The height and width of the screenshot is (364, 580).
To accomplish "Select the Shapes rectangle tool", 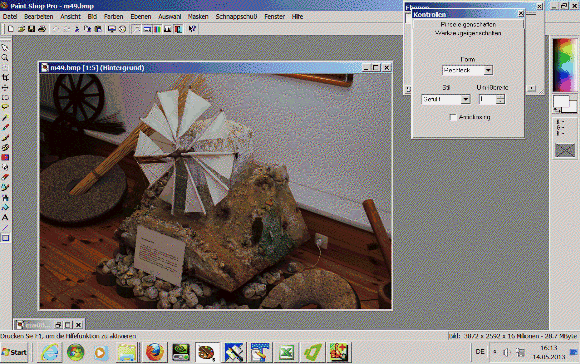I will point(5,238).
